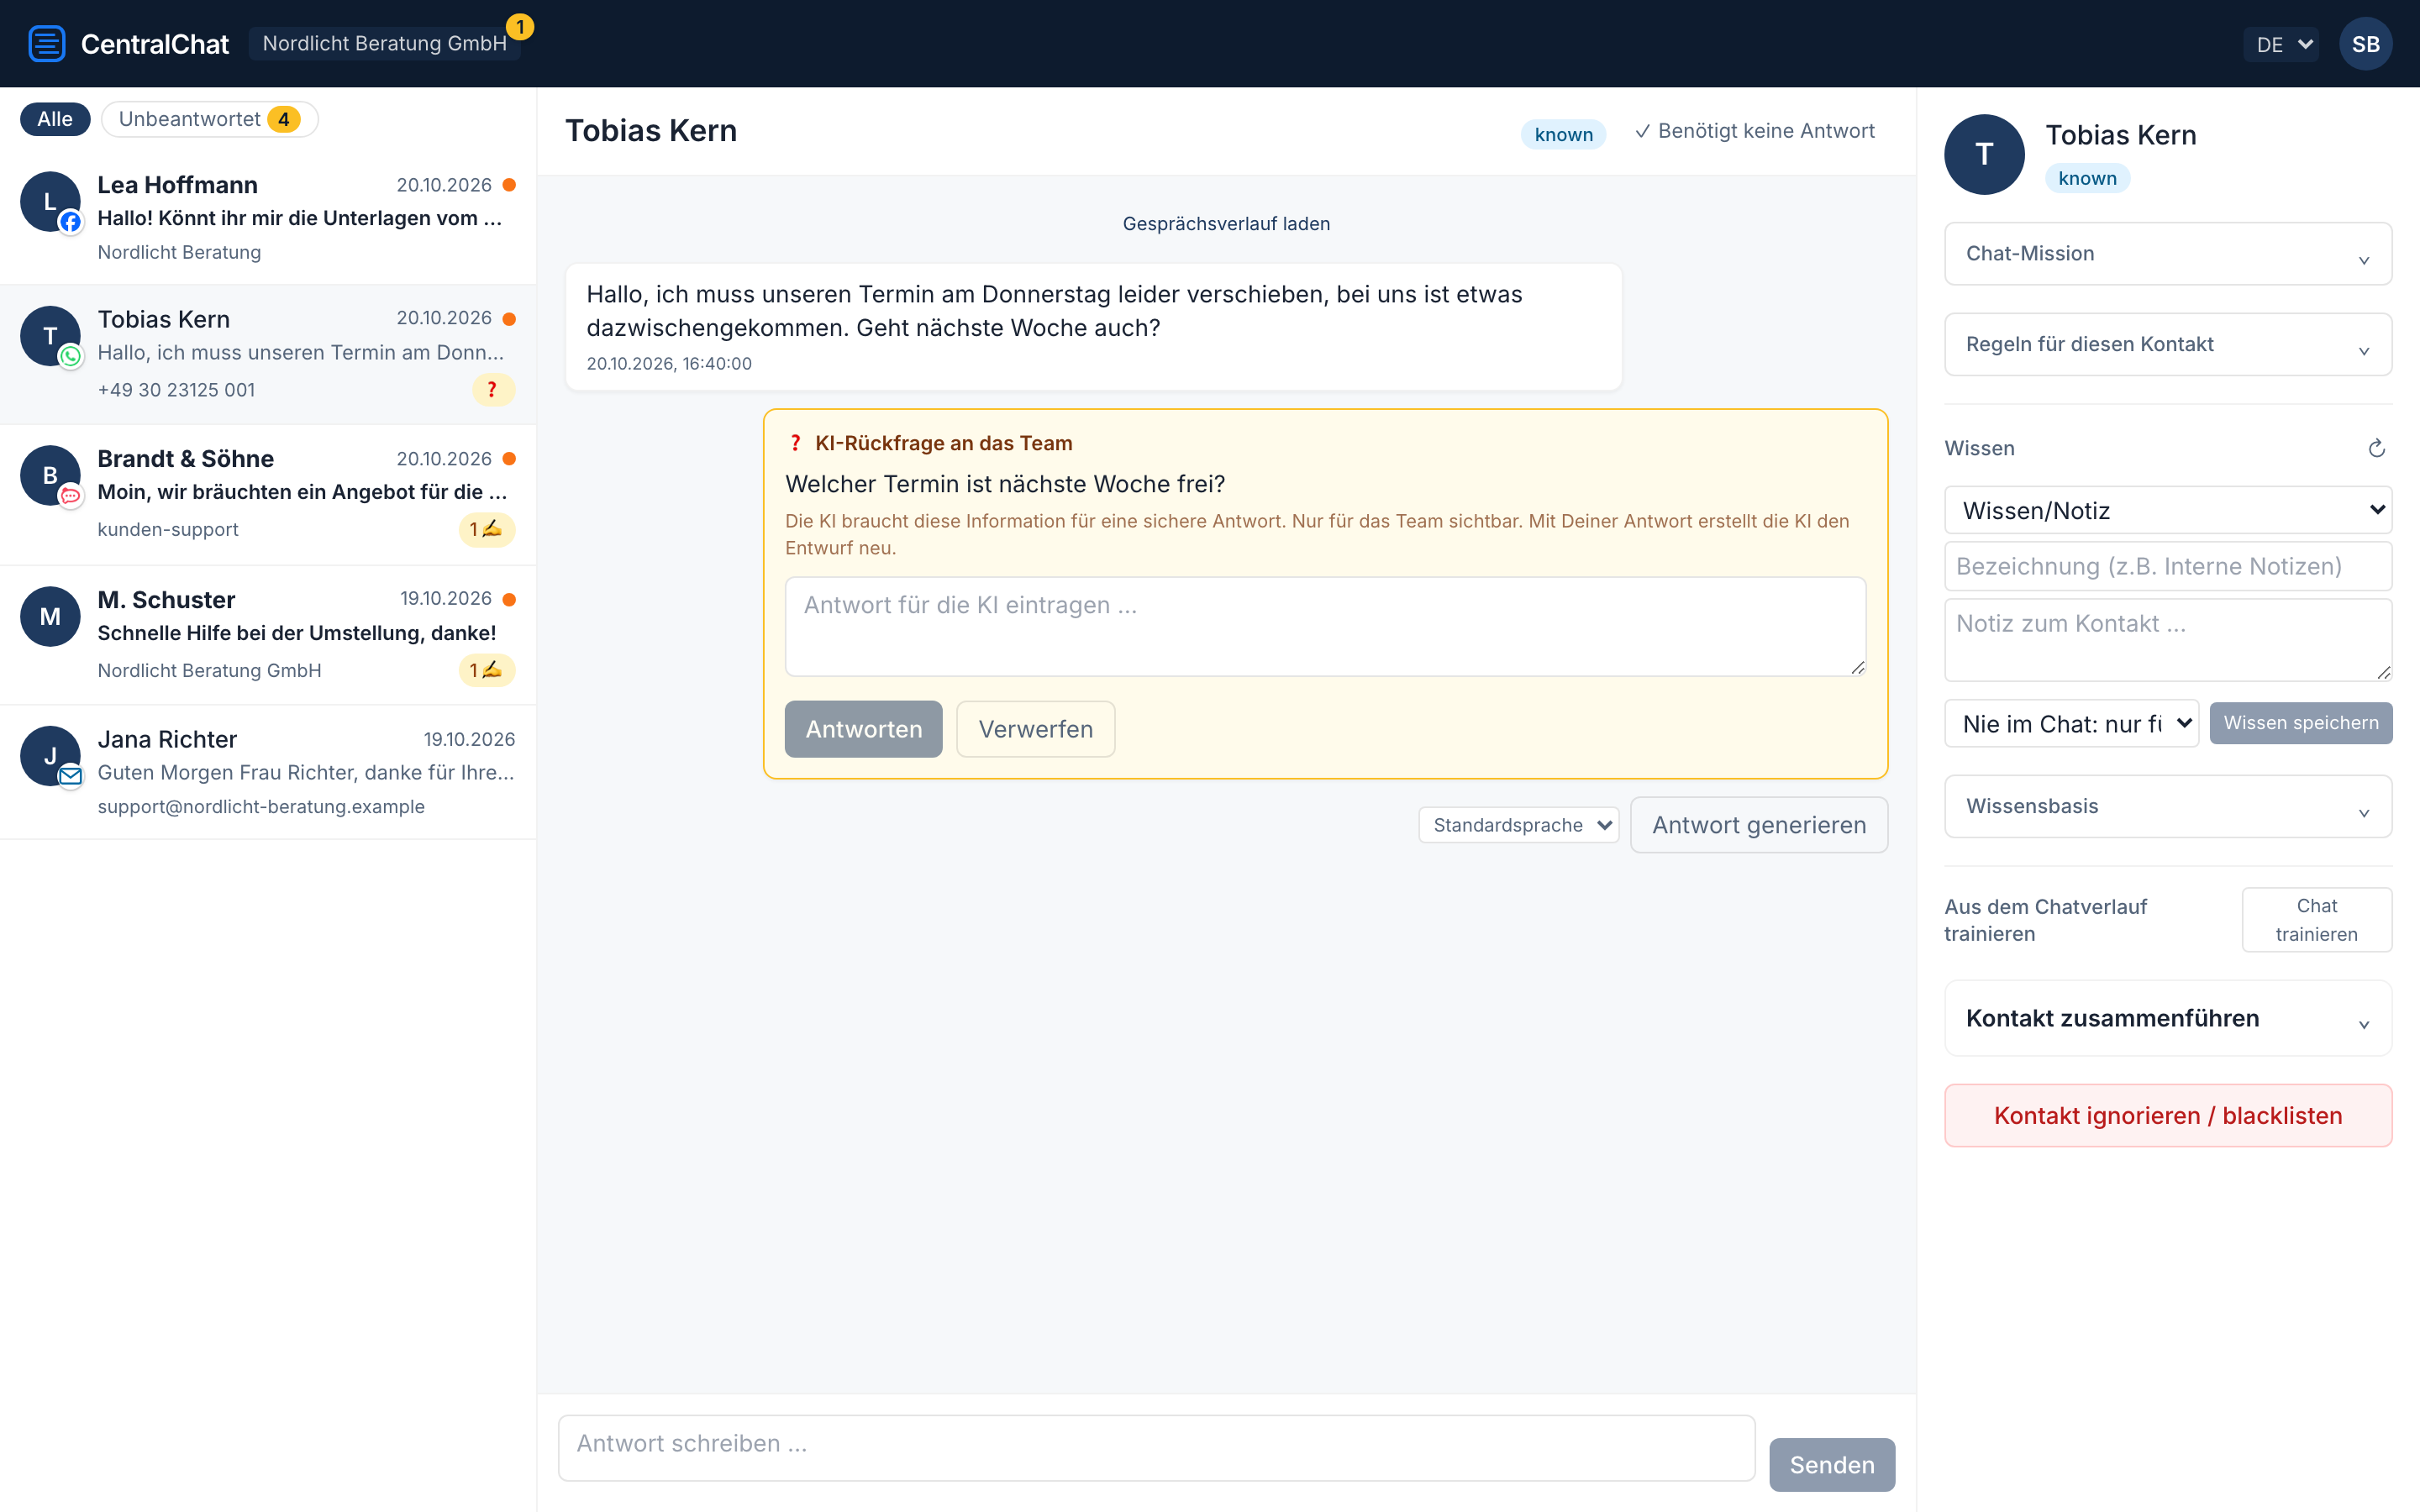
Task: Click the draft badge on M. Schuster
Action: click(x=487, y=670)
